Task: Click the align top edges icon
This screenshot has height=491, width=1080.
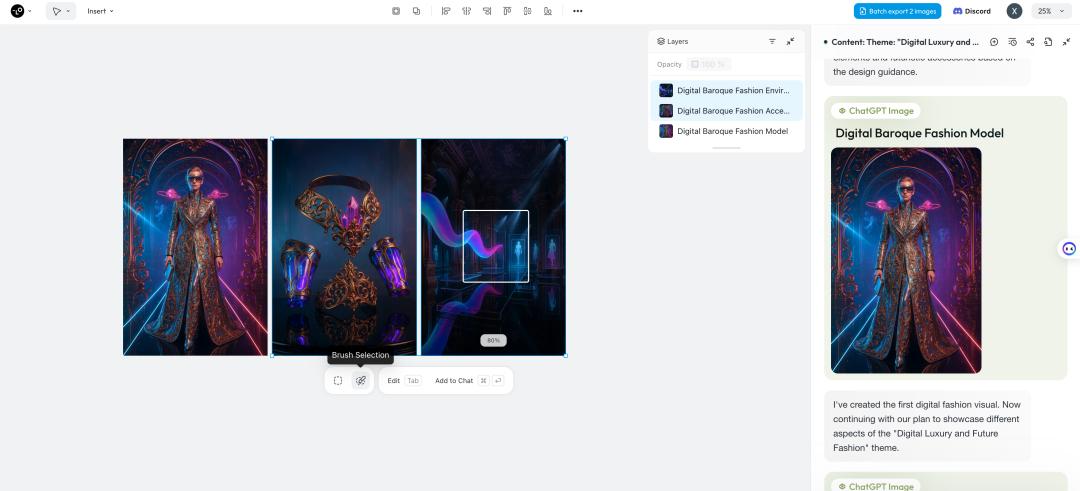Action: pyautogui.click(x=507, y=11)
